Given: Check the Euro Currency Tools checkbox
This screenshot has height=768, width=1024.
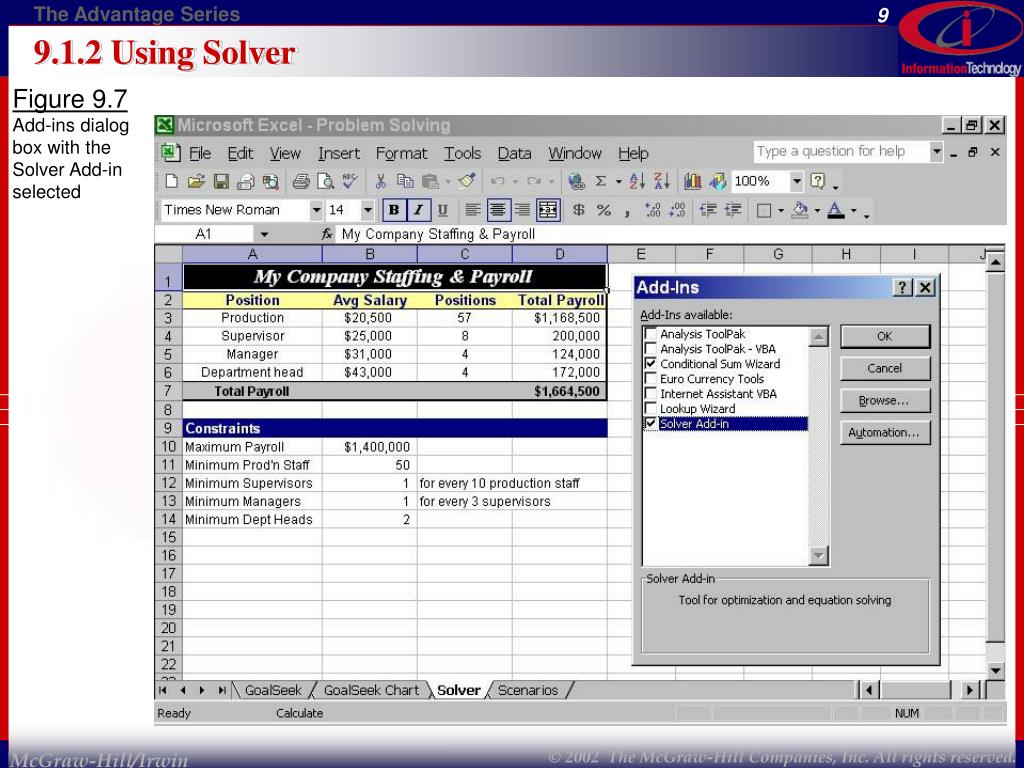Looking at the screenshot, I should pos(650,379).
